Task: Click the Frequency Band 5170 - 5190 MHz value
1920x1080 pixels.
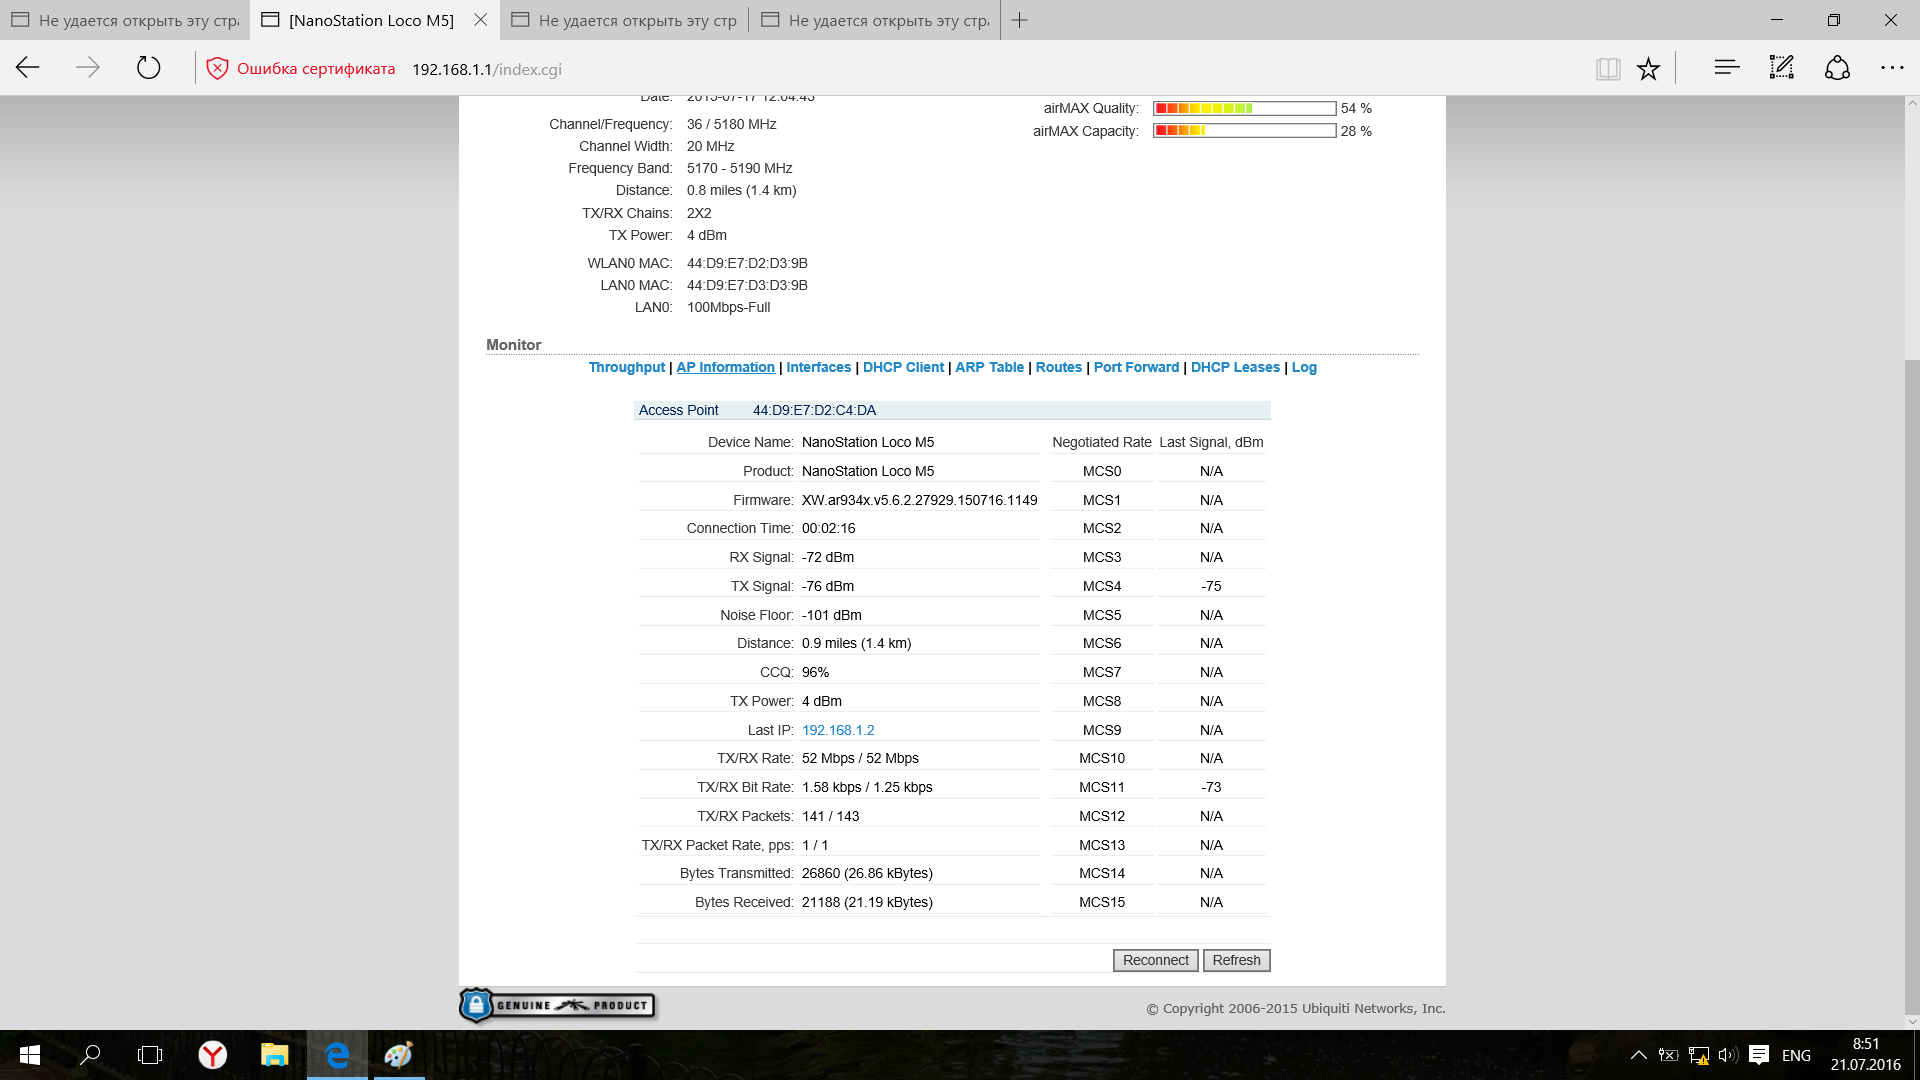Action: coord(739,168)
